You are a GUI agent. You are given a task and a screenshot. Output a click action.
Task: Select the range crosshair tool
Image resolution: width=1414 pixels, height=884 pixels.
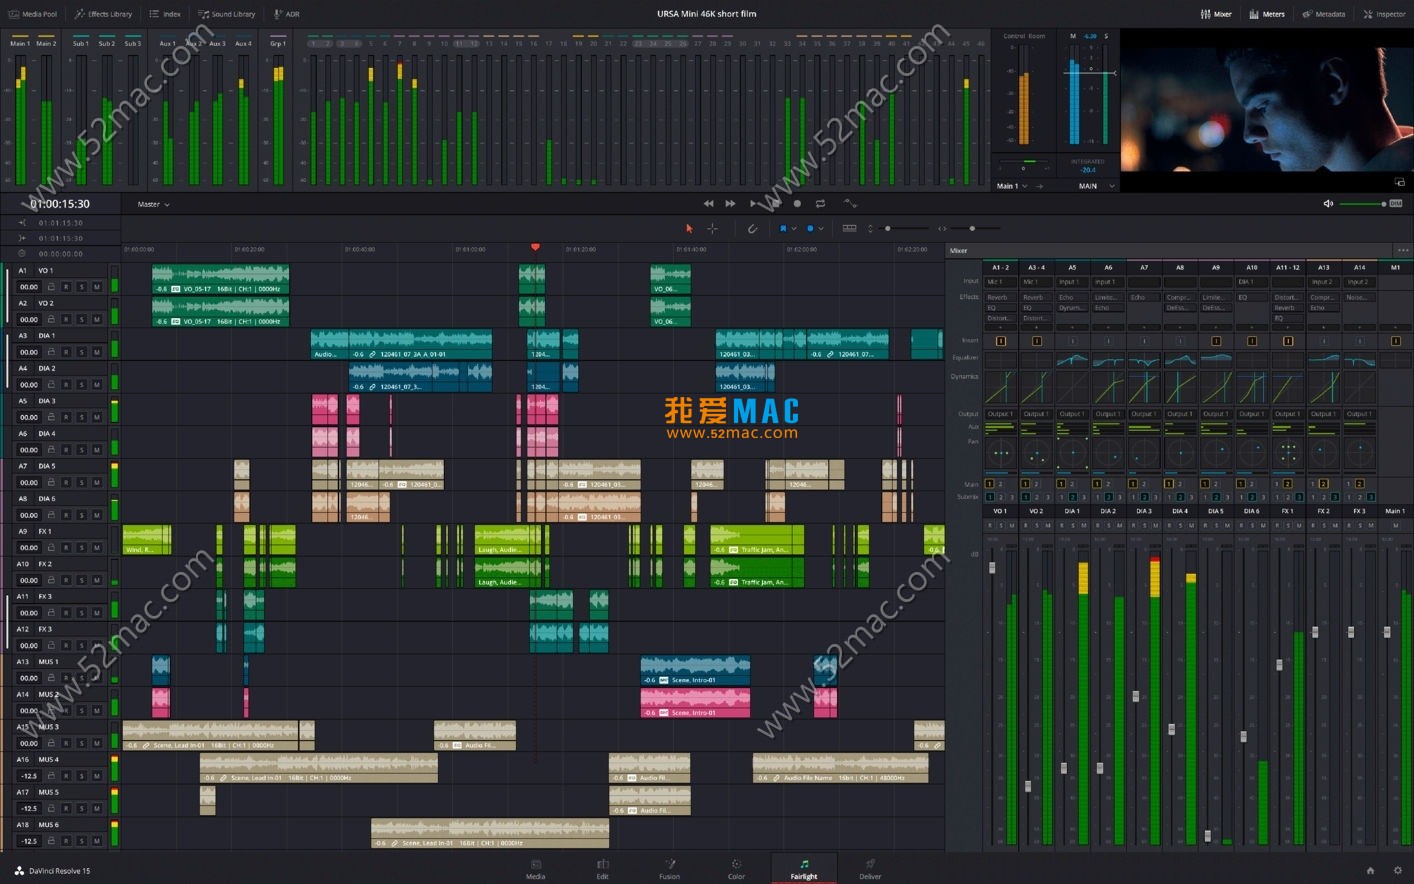[x=712, y=228]
